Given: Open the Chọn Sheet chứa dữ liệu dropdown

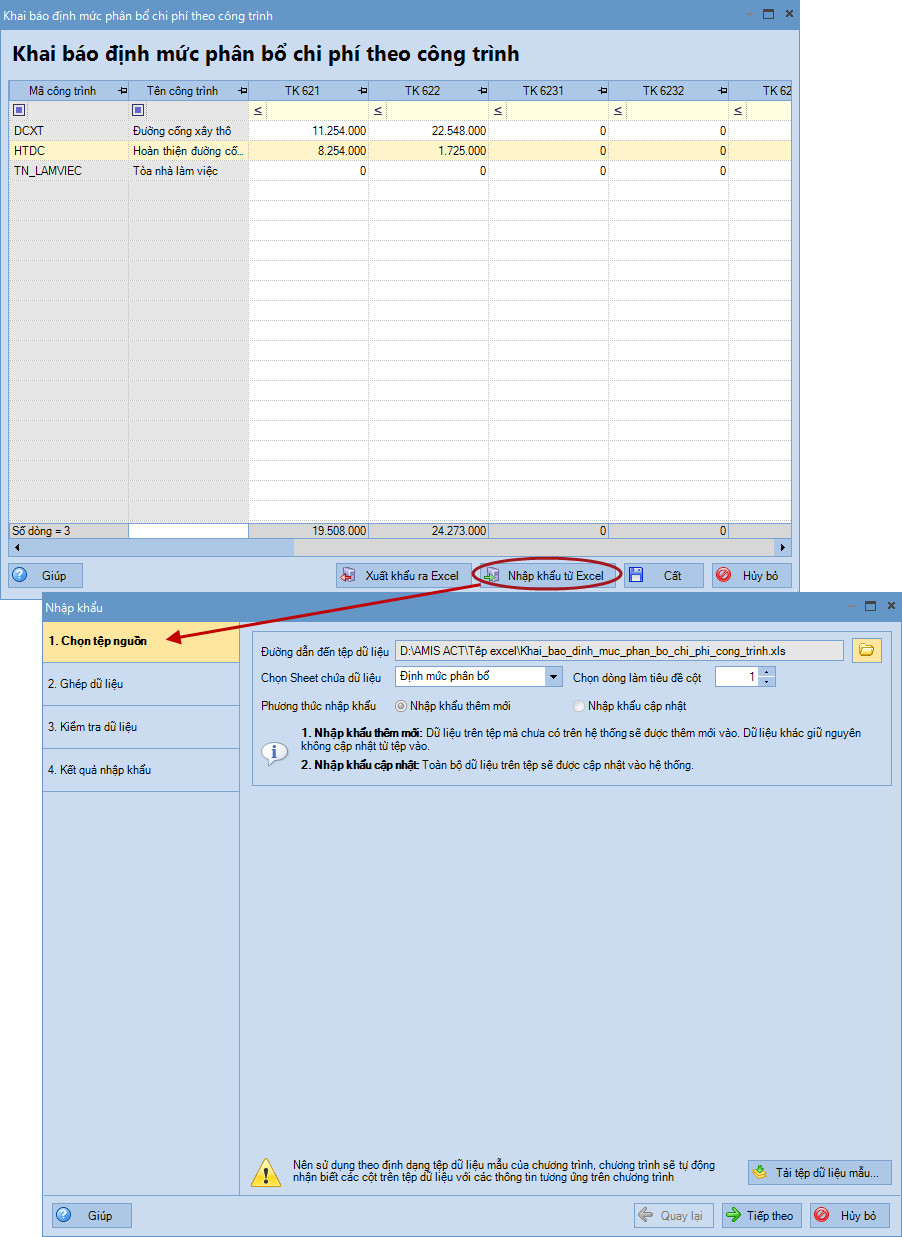Looking at the screenshot, I should coord(554,677).
